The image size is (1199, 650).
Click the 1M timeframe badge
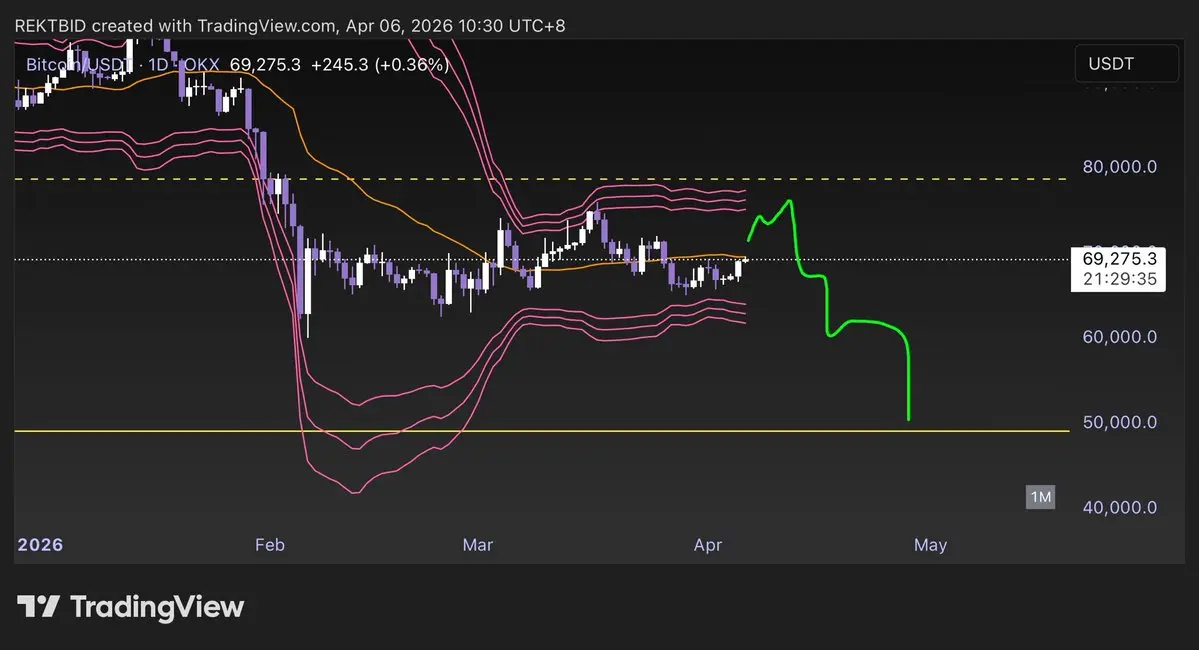(x=1040, y=497)
